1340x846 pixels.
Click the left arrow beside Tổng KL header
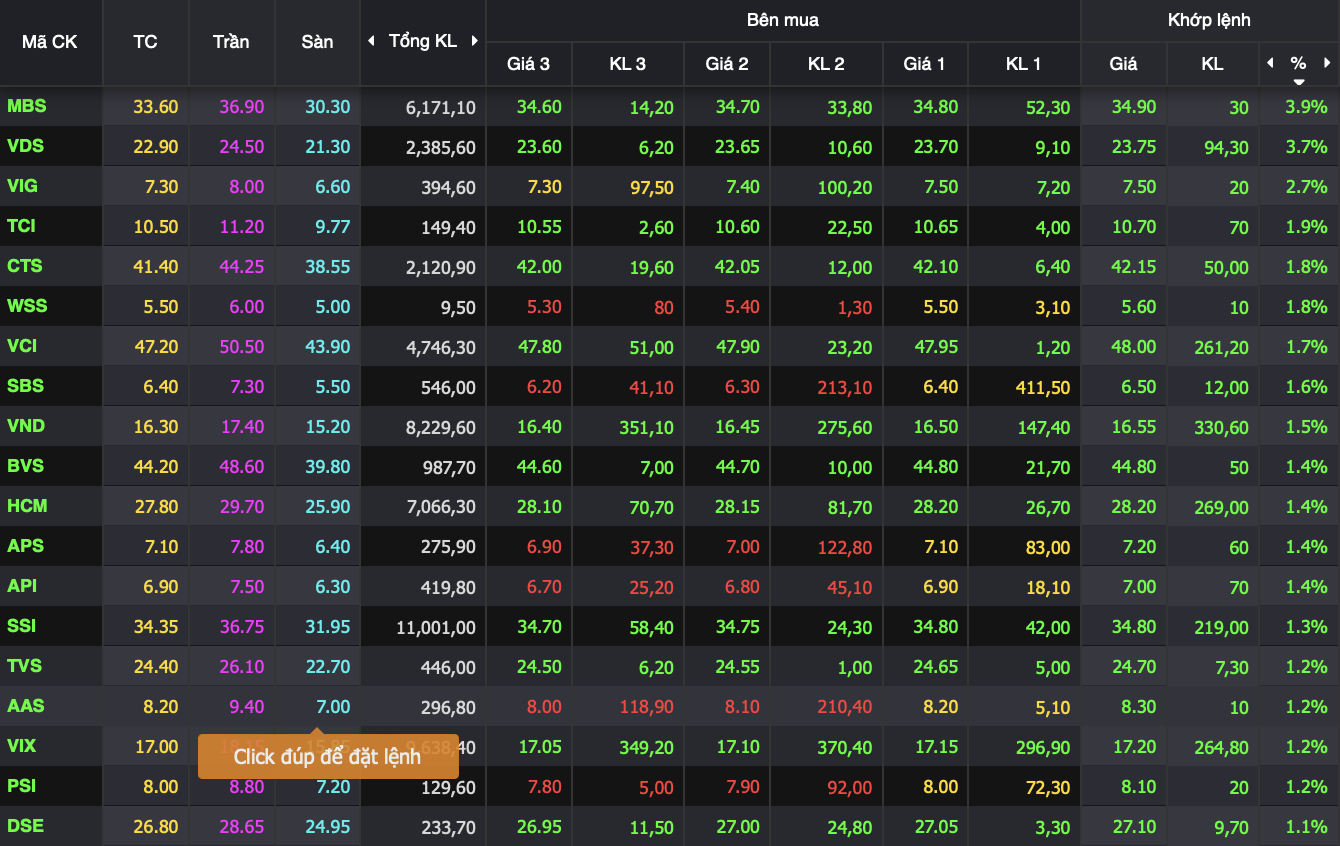coord(372,41)
